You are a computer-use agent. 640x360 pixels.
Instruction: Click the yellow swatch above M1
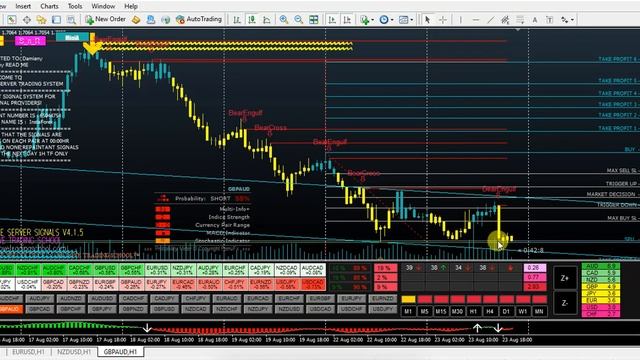tap(408, 300)
